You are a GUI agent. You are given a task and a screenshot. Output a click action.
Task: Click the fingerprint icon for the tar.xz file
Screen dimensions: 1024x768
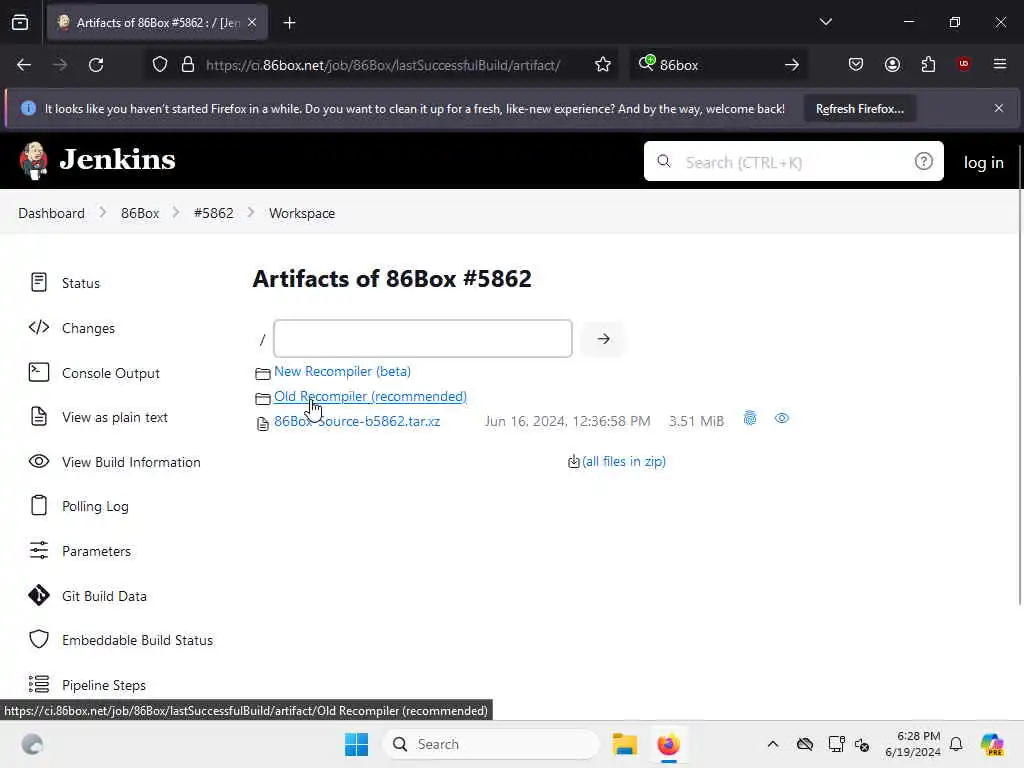coord(750,418)
